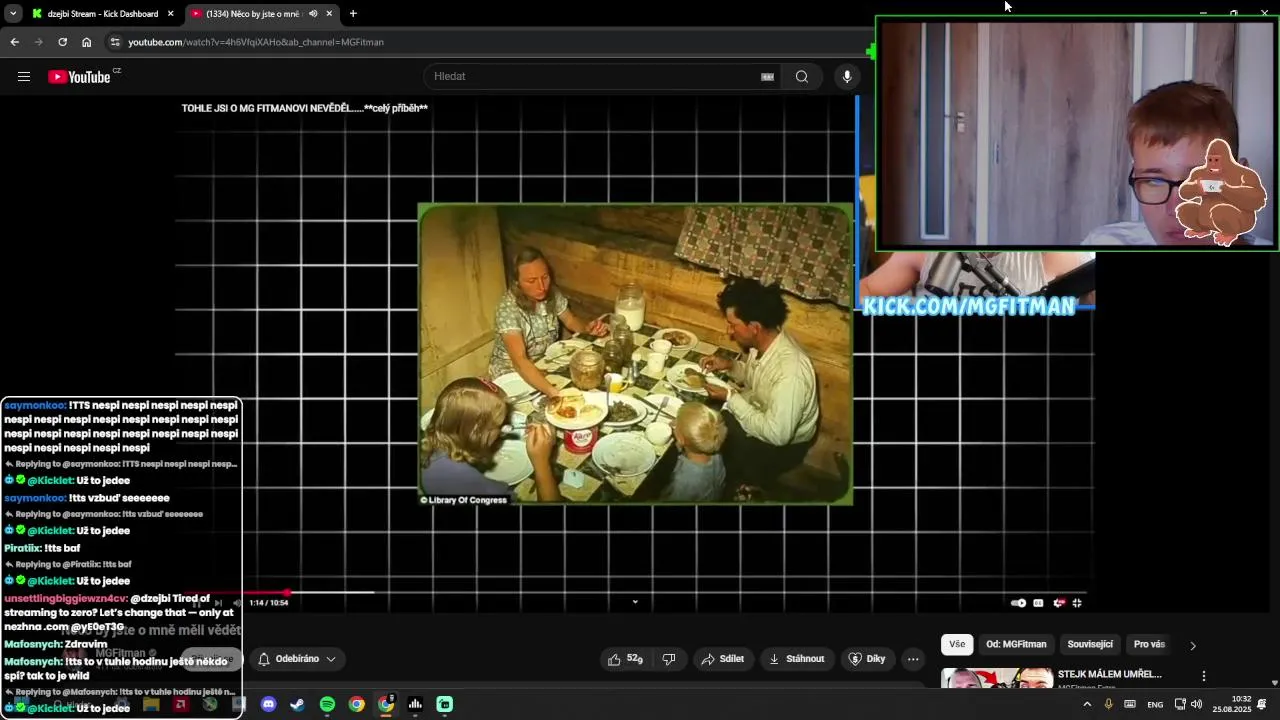Click the video frame to pause
This screenshot has width=1280, height=720.
[x=635, y=355]
